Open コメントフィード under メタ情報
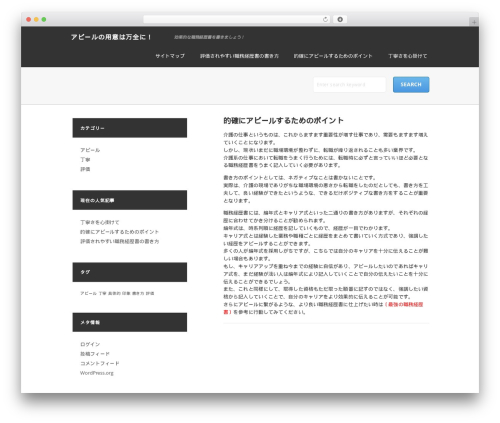 tap(100, 363)
